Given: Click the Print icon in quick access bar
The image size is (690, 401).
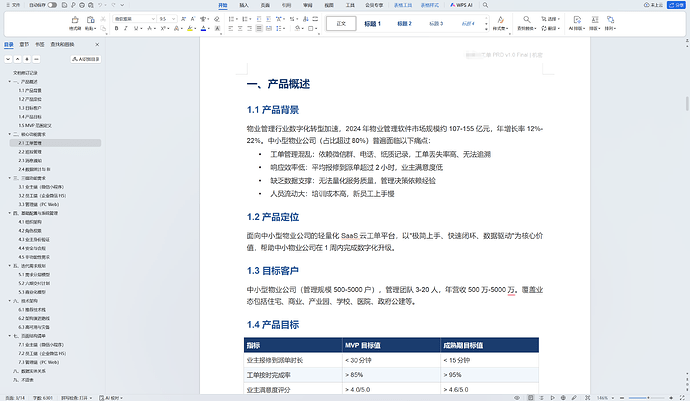Looking at the screenshot, I should (82, 5).
